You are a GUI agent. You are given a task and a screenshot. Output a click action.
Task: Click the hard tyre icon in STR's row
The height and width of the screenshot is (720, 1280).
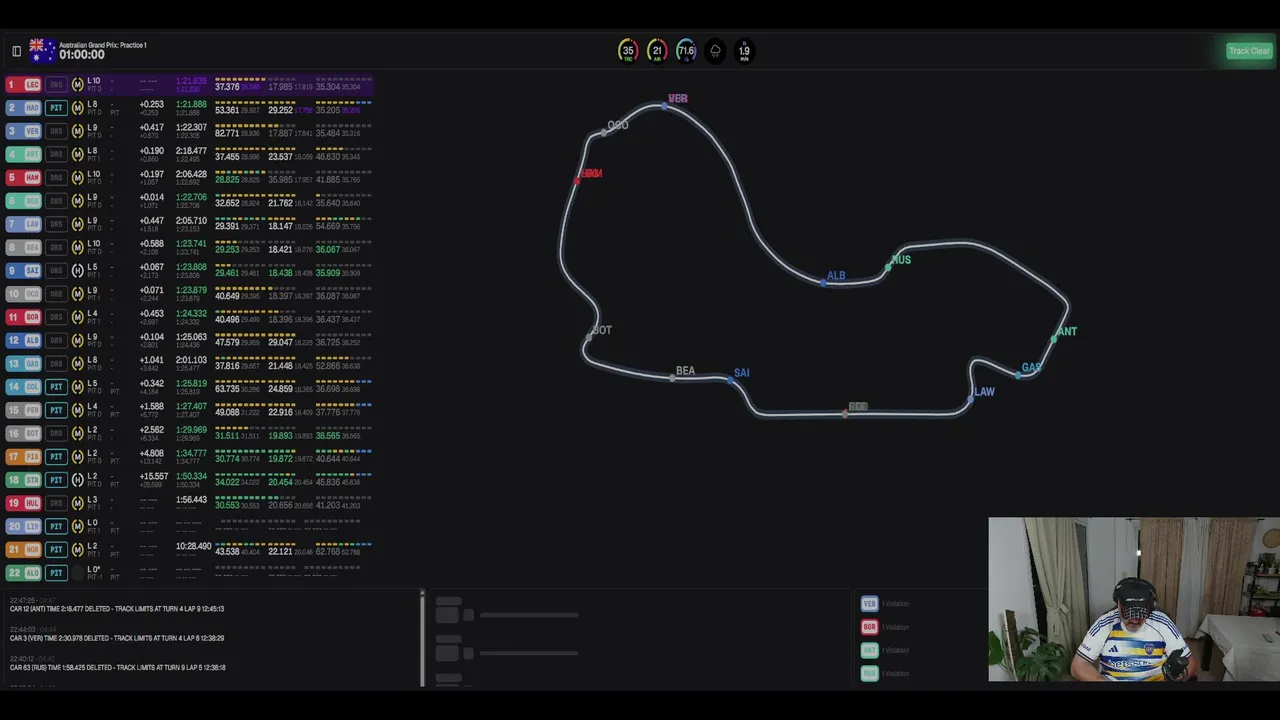pos(78,480)
